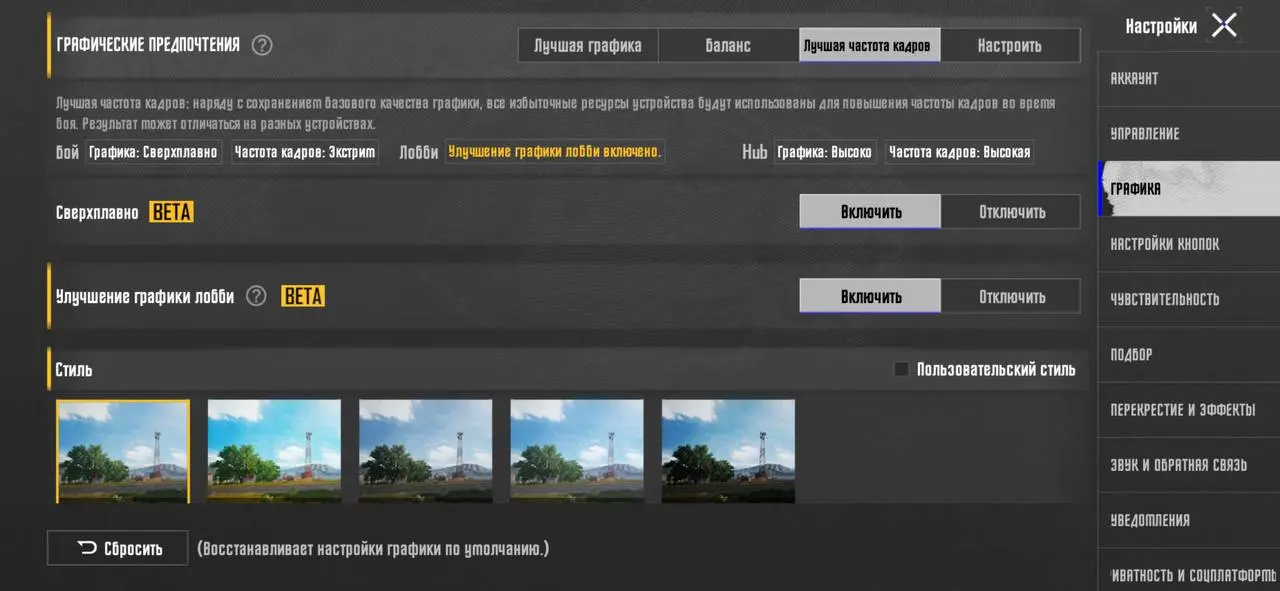Select the Лучшая графика preset
This screenshot has height=591, width=1280.
[x=588, y=45]
